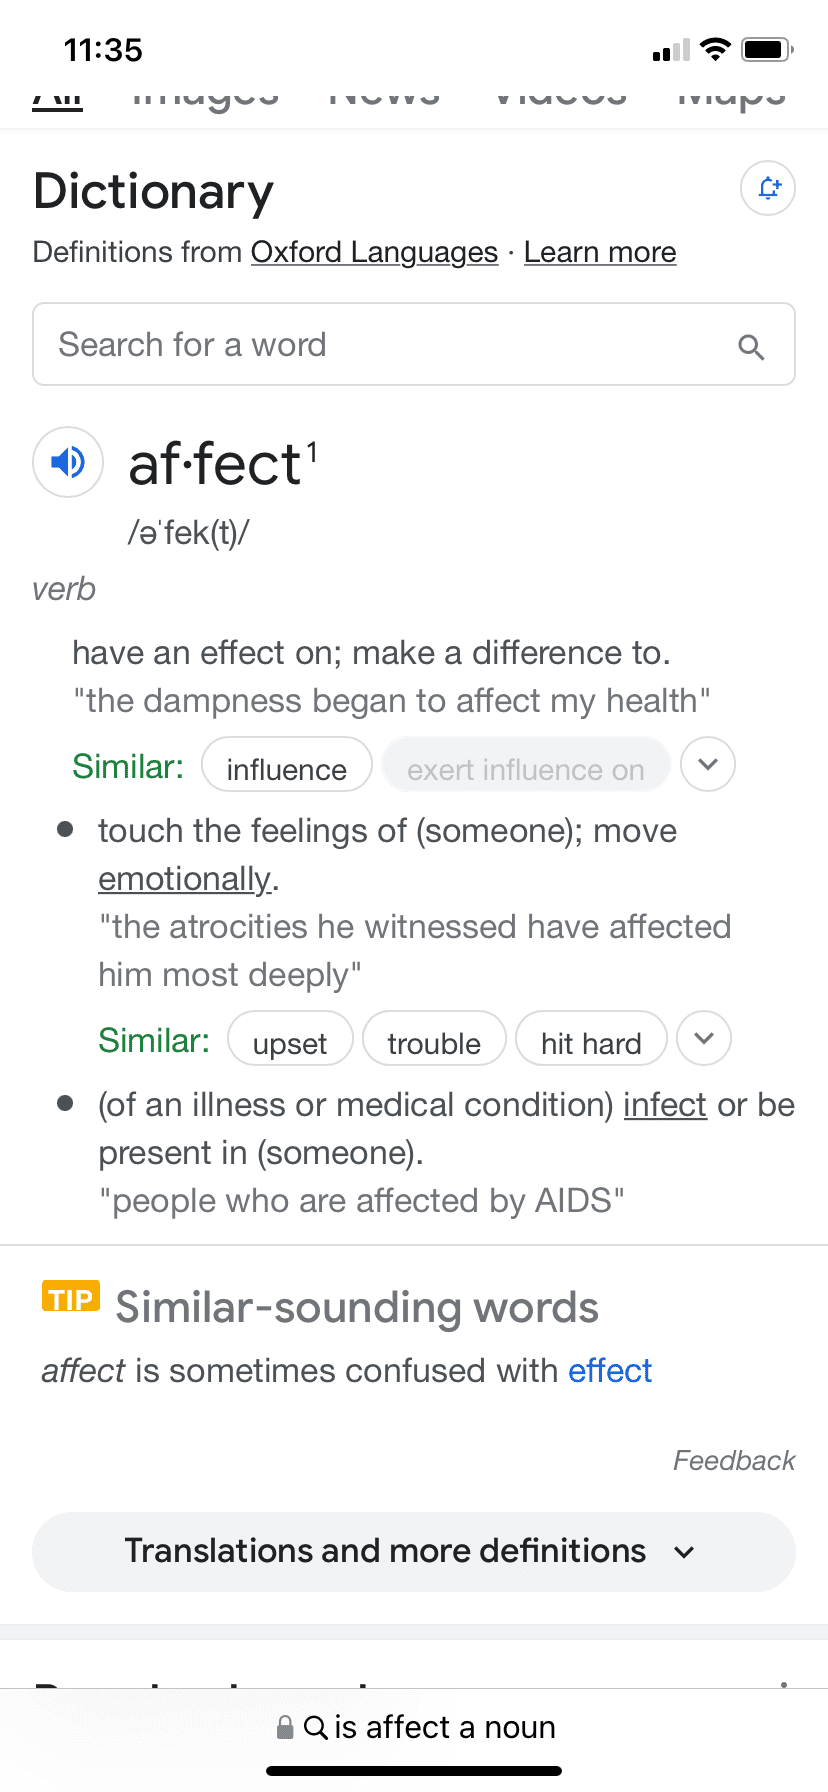Switch to the All results tab
The height and width of the screenshot is (1792, 828).
pos(57,99)
